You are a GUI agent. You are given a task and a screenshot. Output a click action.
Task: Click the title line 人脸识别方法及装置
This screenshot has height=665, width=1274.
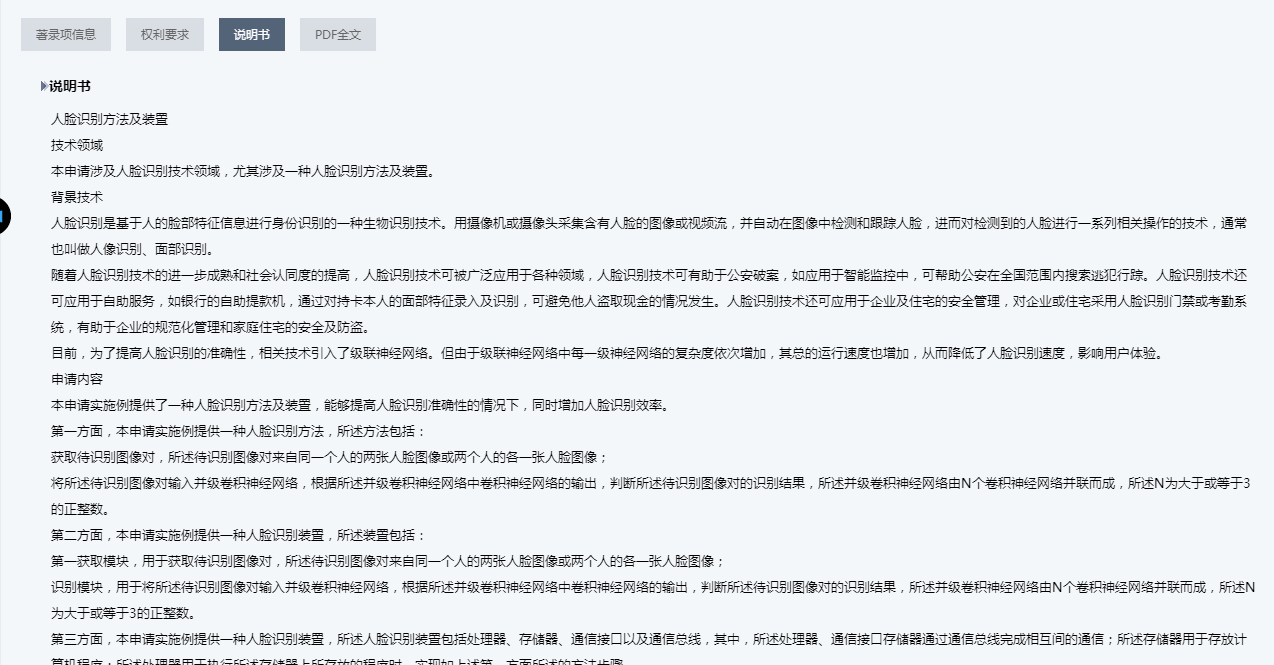coord(109,119)
